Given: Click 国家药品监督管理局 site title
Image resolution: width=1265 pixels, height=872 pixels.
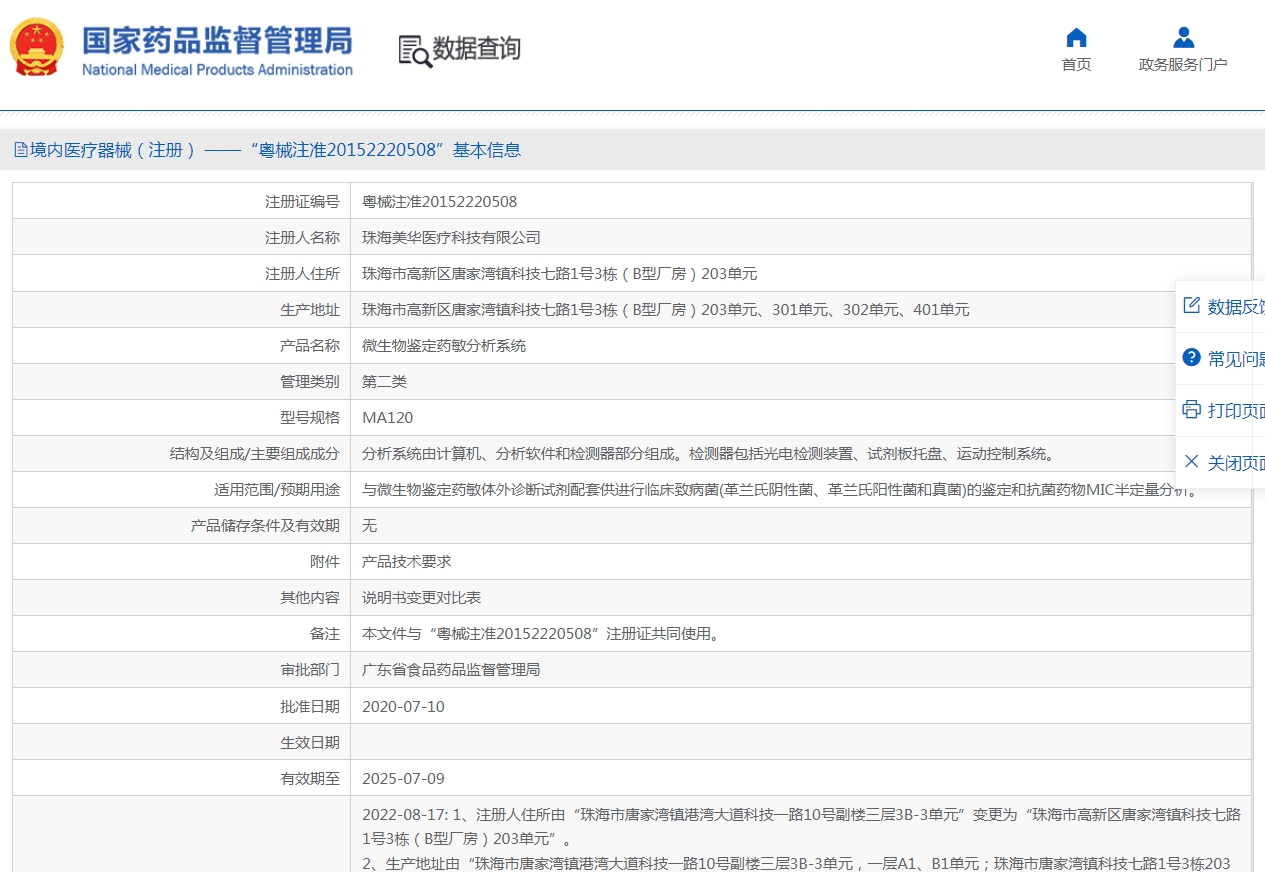Looking at the screenshot, I should click(x=217, y=41).
